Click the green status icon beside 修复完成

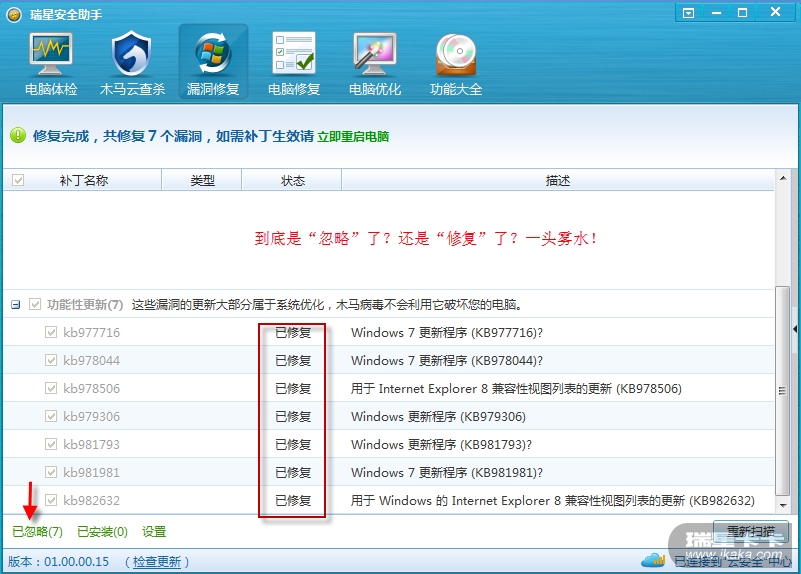[x=18, y=135]
